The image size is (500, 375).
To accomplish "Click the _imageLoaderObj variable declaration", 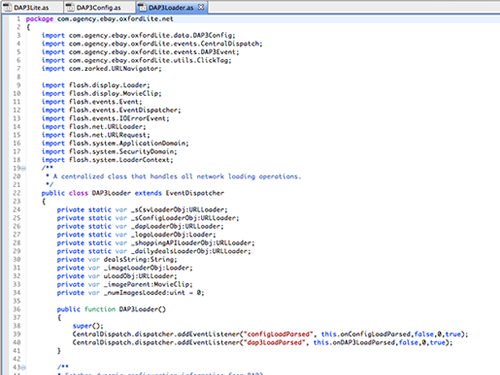I will pos(125,268).
